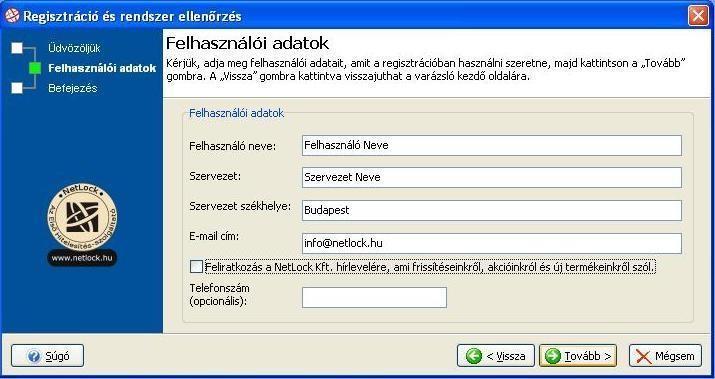Click the large Felhasználói adatok page heading
The image size is (715, 379).
[247, 43]
